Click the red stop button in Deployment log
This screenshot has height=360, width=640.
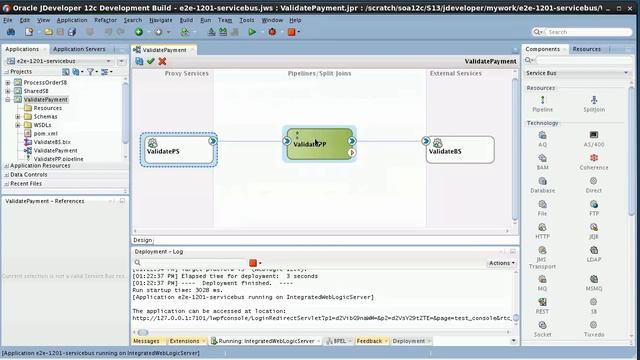click(x=253, y=263)
